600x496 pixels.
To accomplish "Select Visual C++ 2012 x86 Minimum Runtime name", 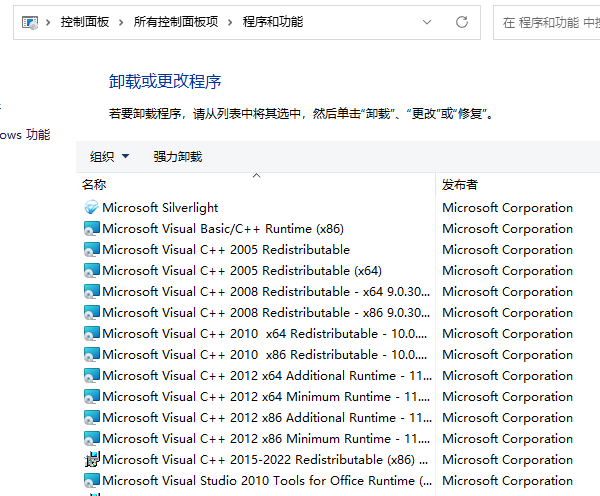I will (266, 439).
